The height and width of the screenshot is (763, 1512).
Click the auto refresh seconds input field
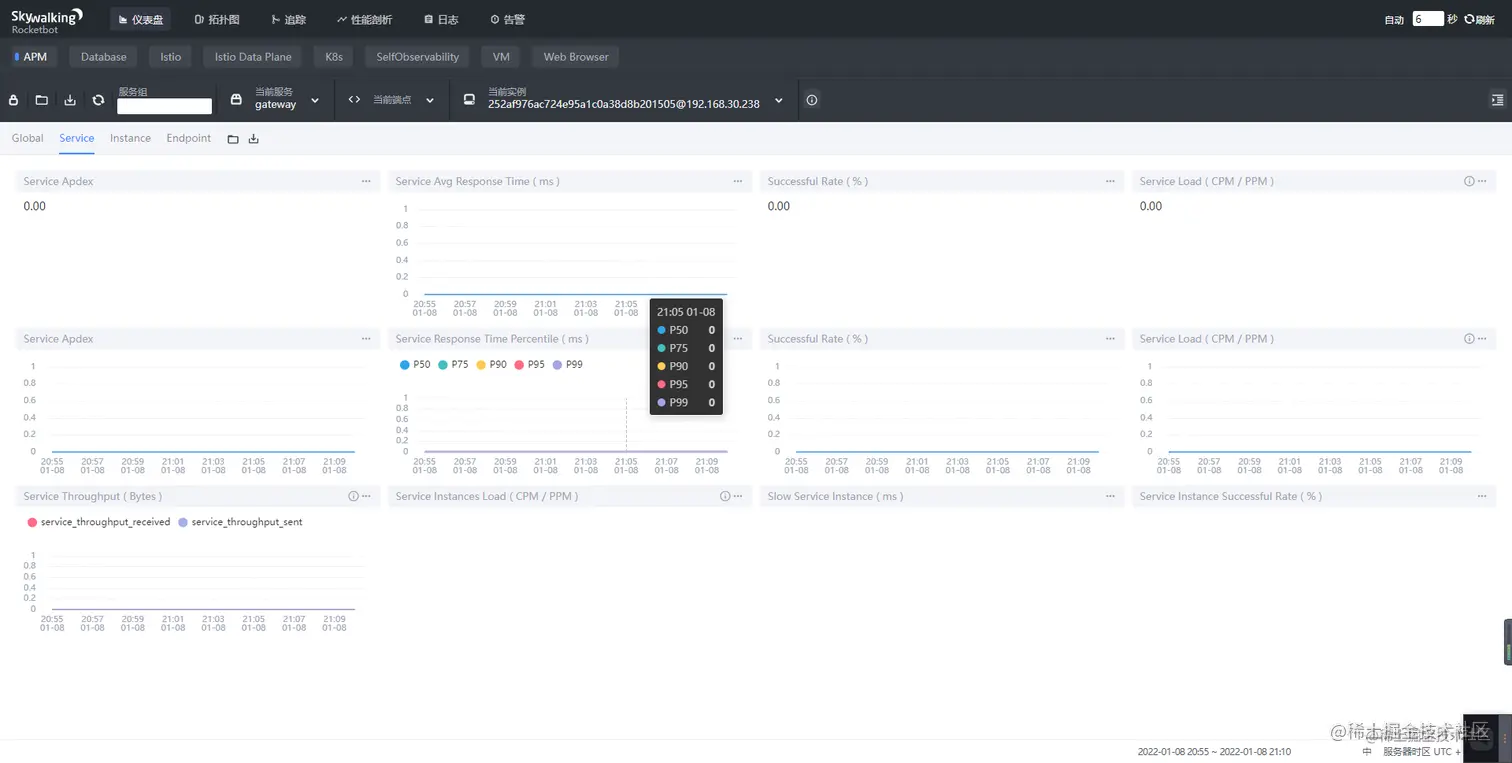(x=1428, y=19)
